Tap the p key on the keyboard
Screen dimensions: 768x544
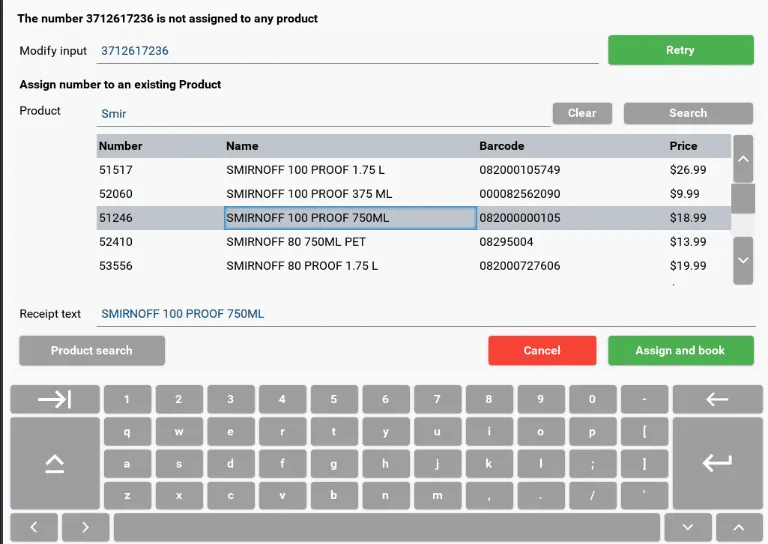593,431
